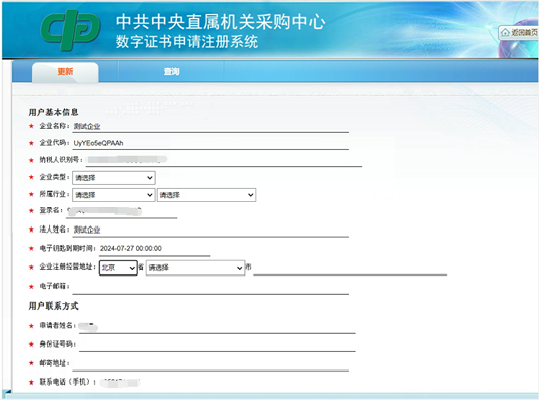
Task: Switch to the 更新 tab
Action: click(65, 72)
